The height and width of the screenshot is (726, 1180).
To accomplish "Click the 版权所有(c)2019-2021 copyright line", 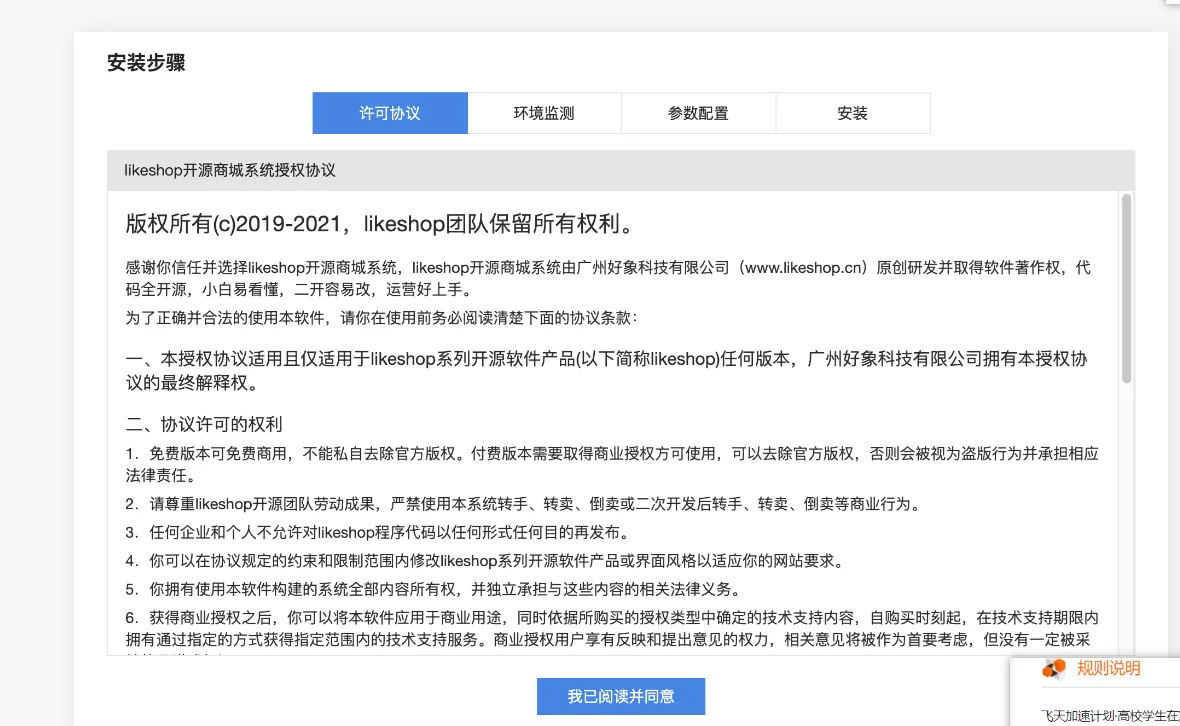I will (x=382, y=223).
